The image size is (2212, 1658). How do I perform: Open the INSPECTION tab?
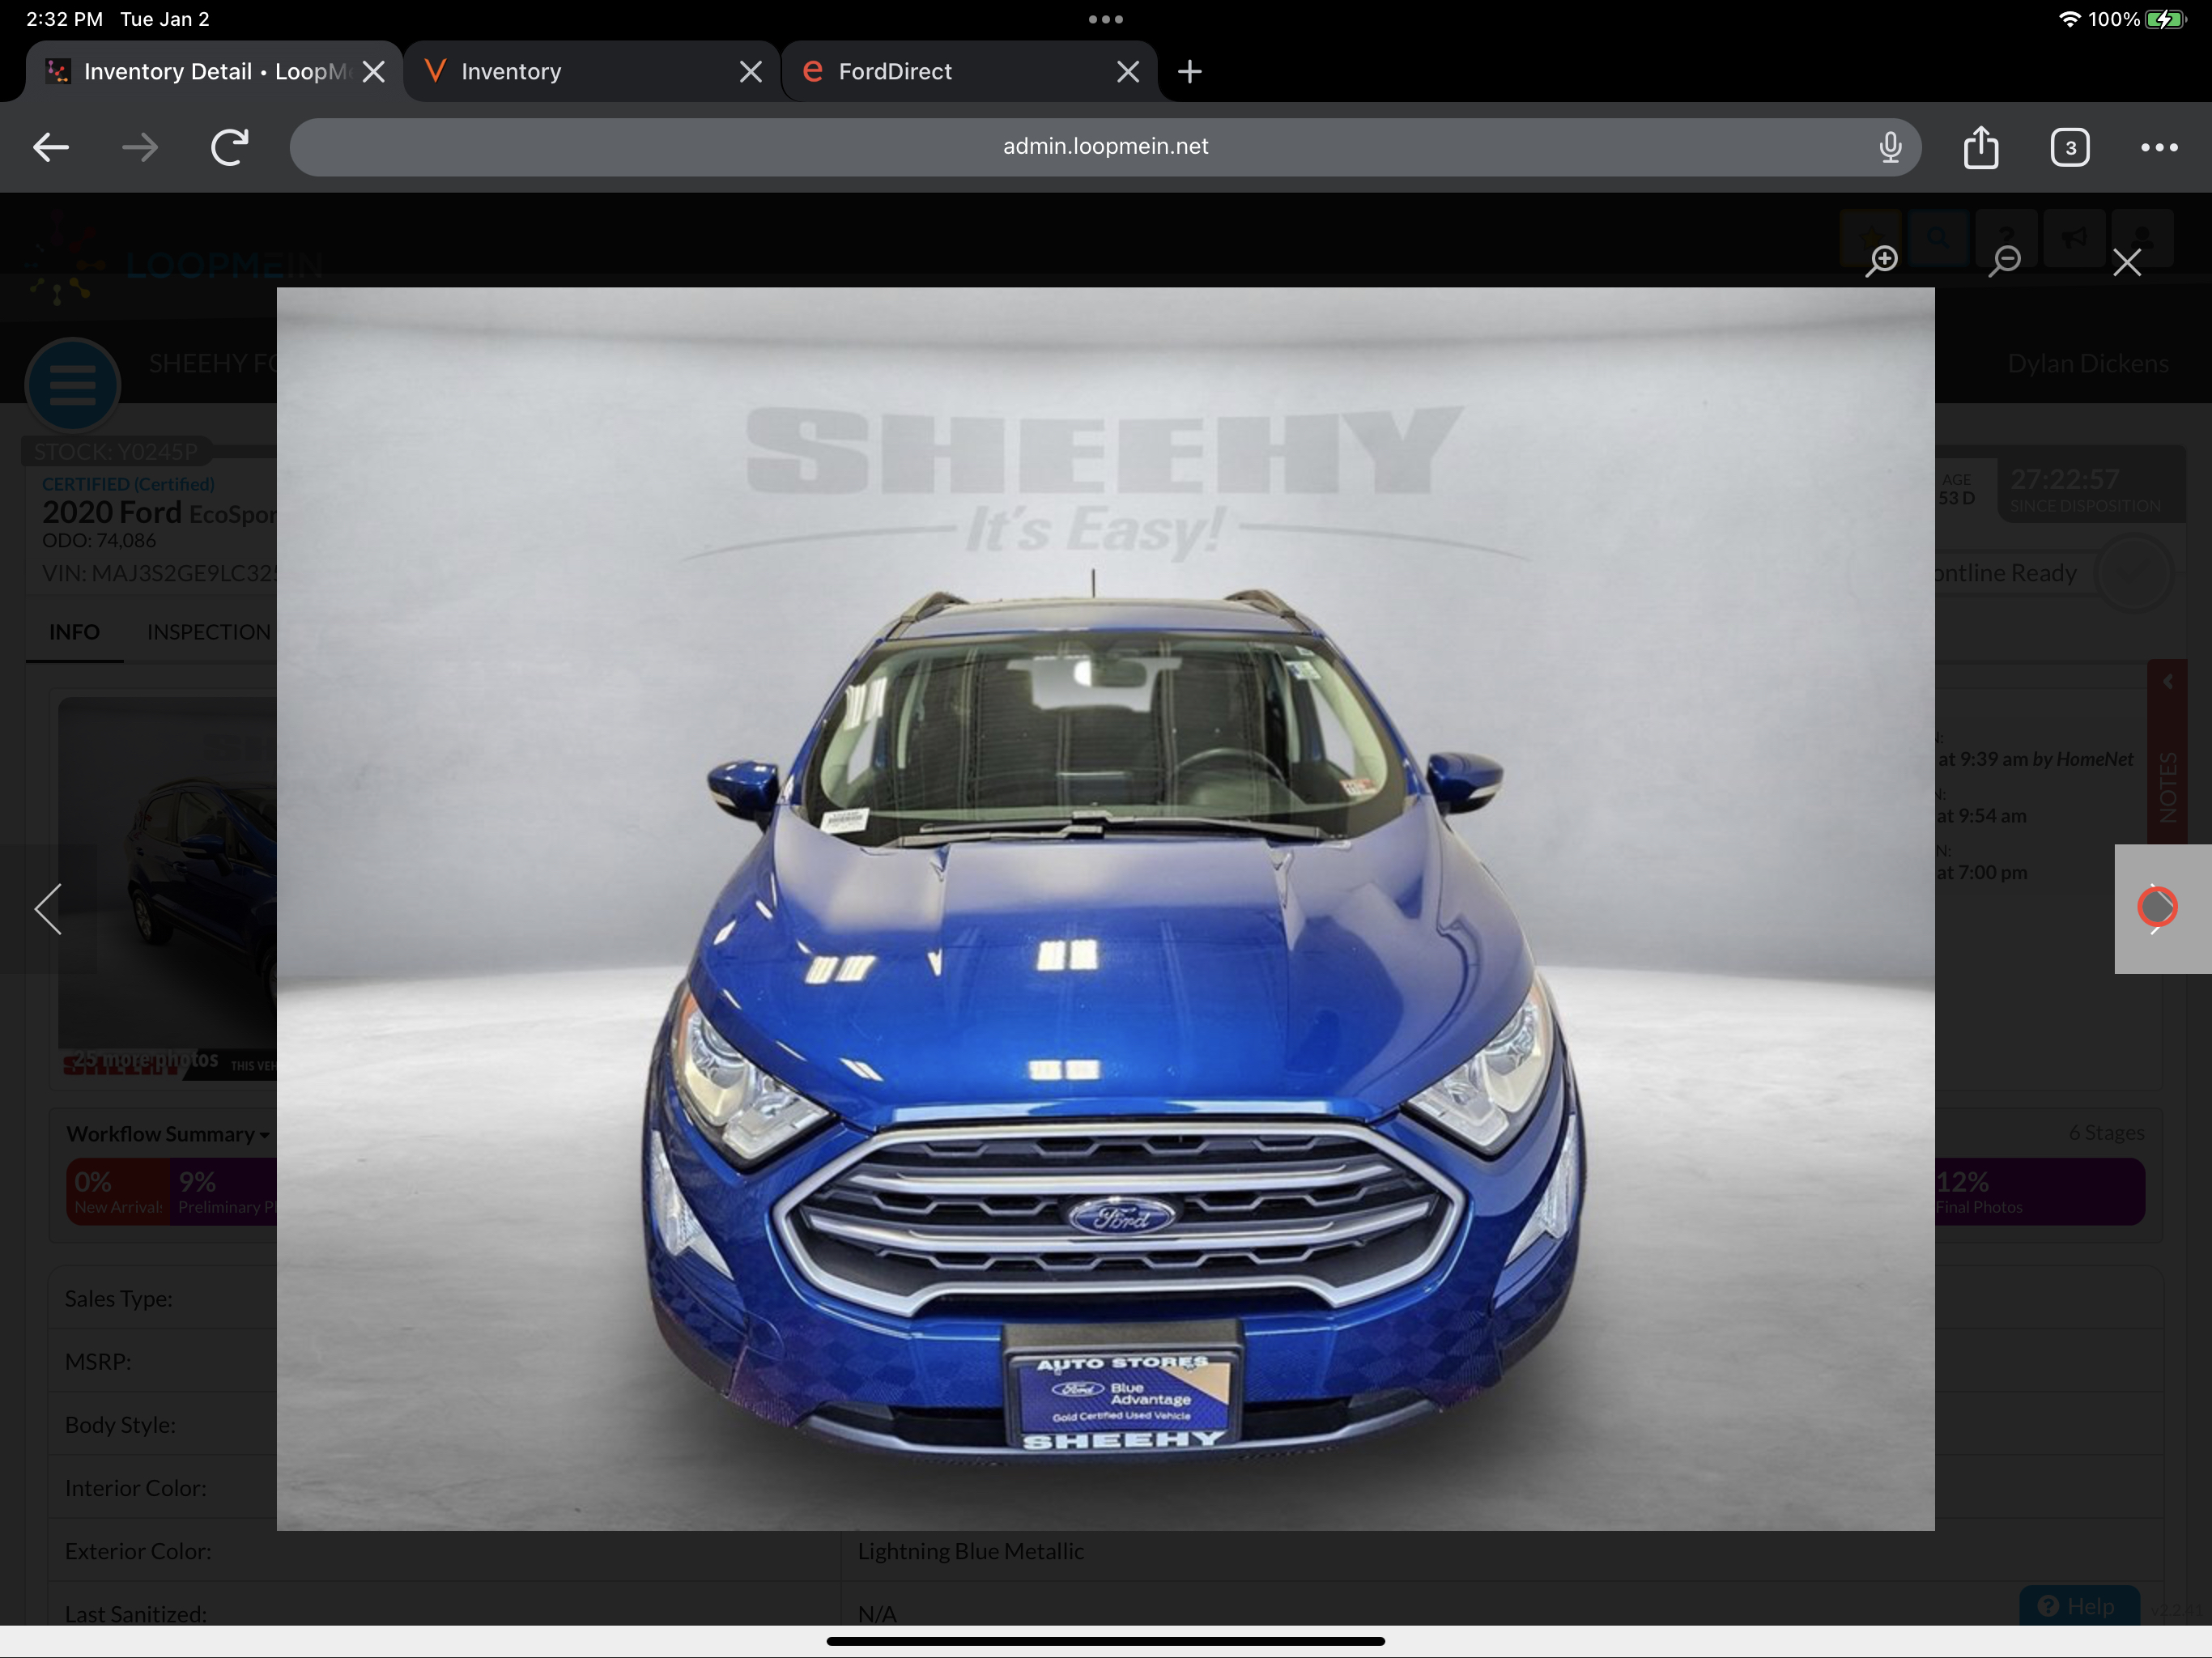(209, 632)
